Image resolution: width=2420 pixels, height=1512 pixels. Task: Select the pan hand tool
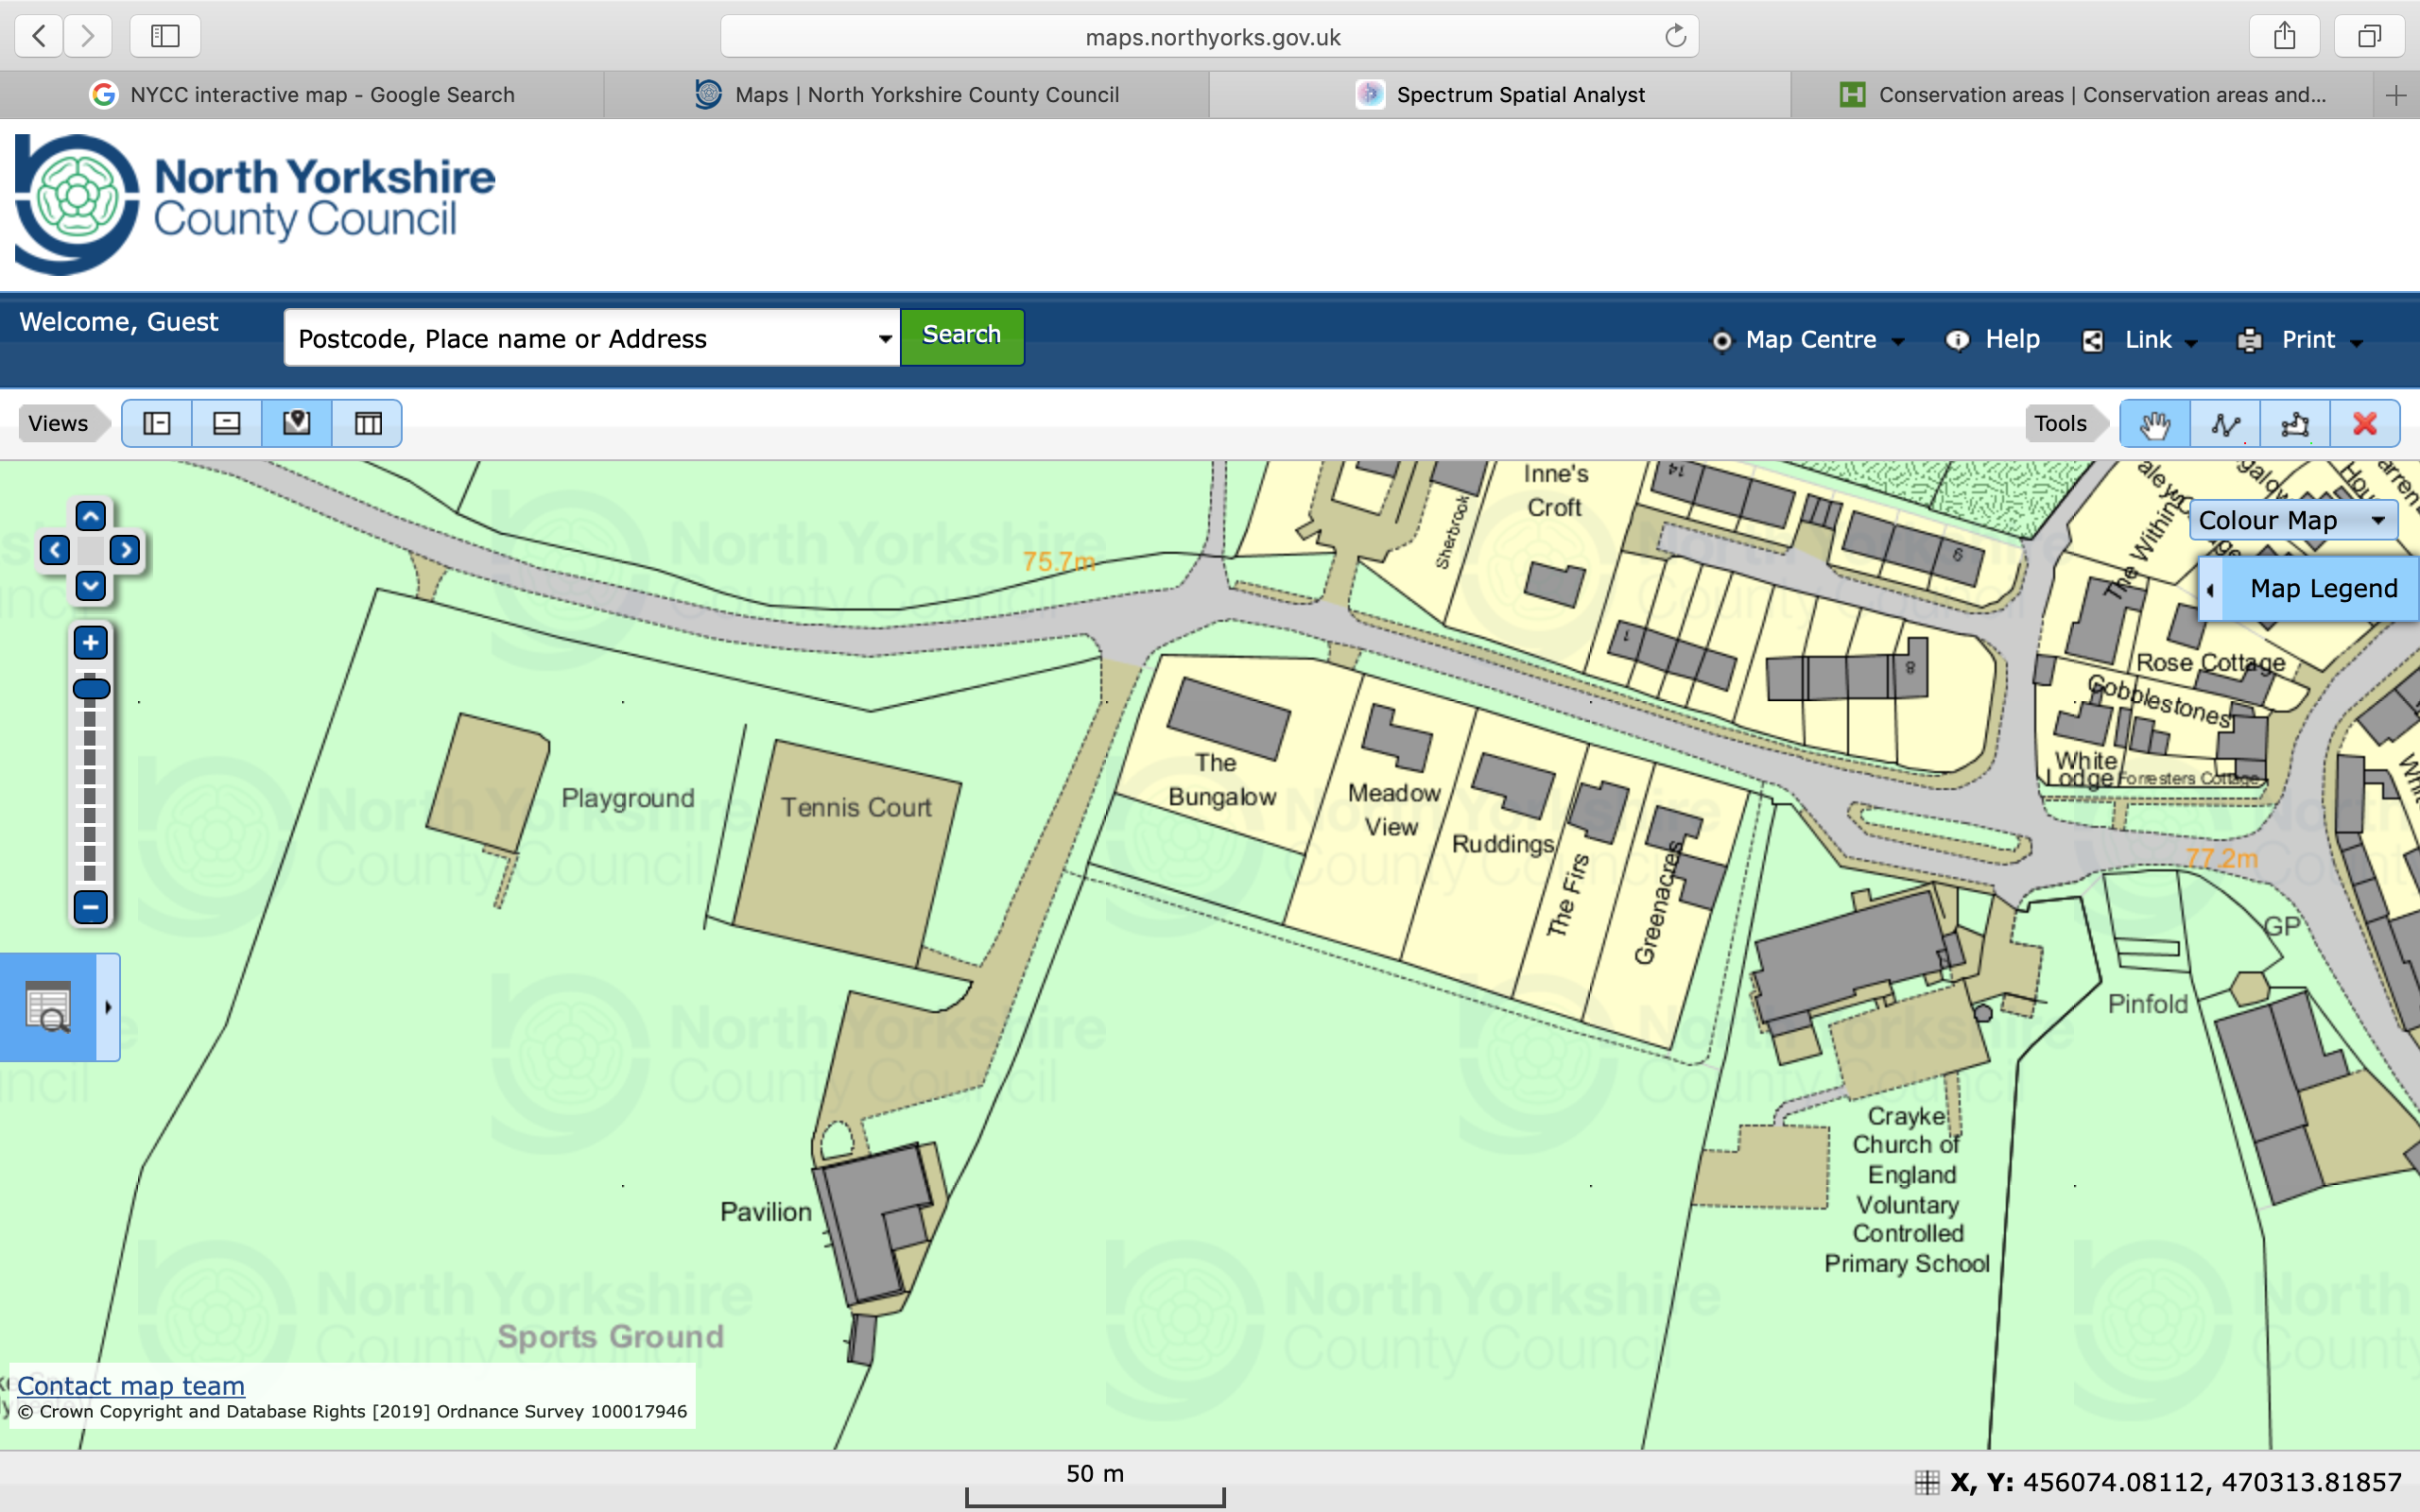point(2154,424)
